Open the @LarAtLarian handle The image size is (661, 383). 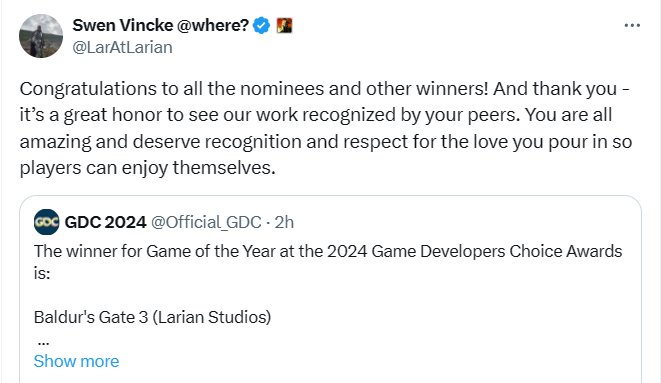pos(122,47)
